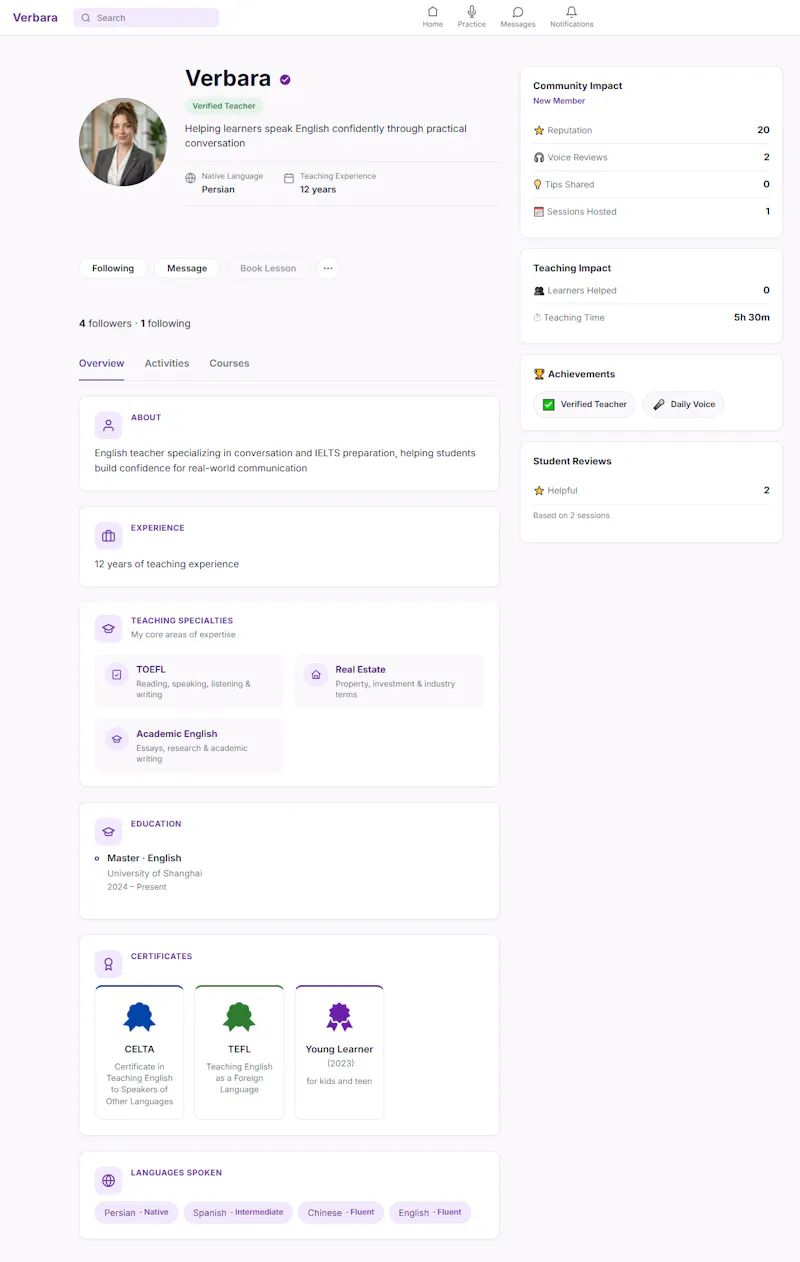
Task: Click the Book Lesson button
Action: tap(268, 268)
